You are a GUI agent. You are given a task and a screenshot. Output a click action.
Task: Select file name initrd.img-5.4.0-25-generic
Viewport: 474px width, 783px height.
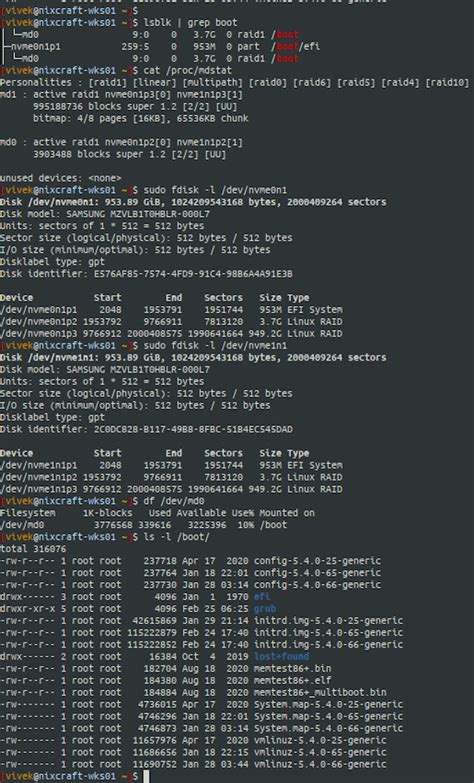(x=328, y=621)
